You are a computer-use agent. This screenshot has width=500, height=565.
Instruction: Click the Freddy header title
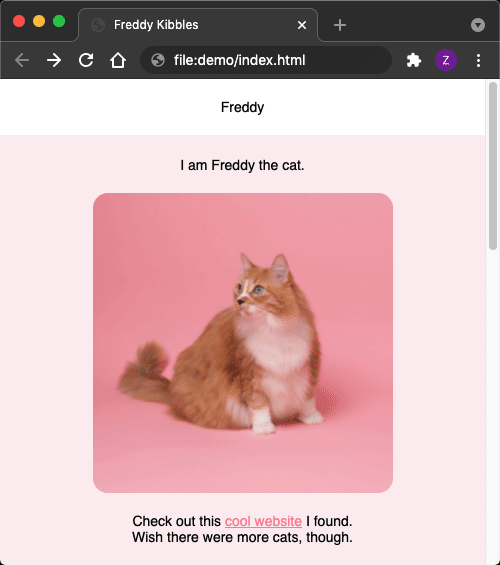242,107
